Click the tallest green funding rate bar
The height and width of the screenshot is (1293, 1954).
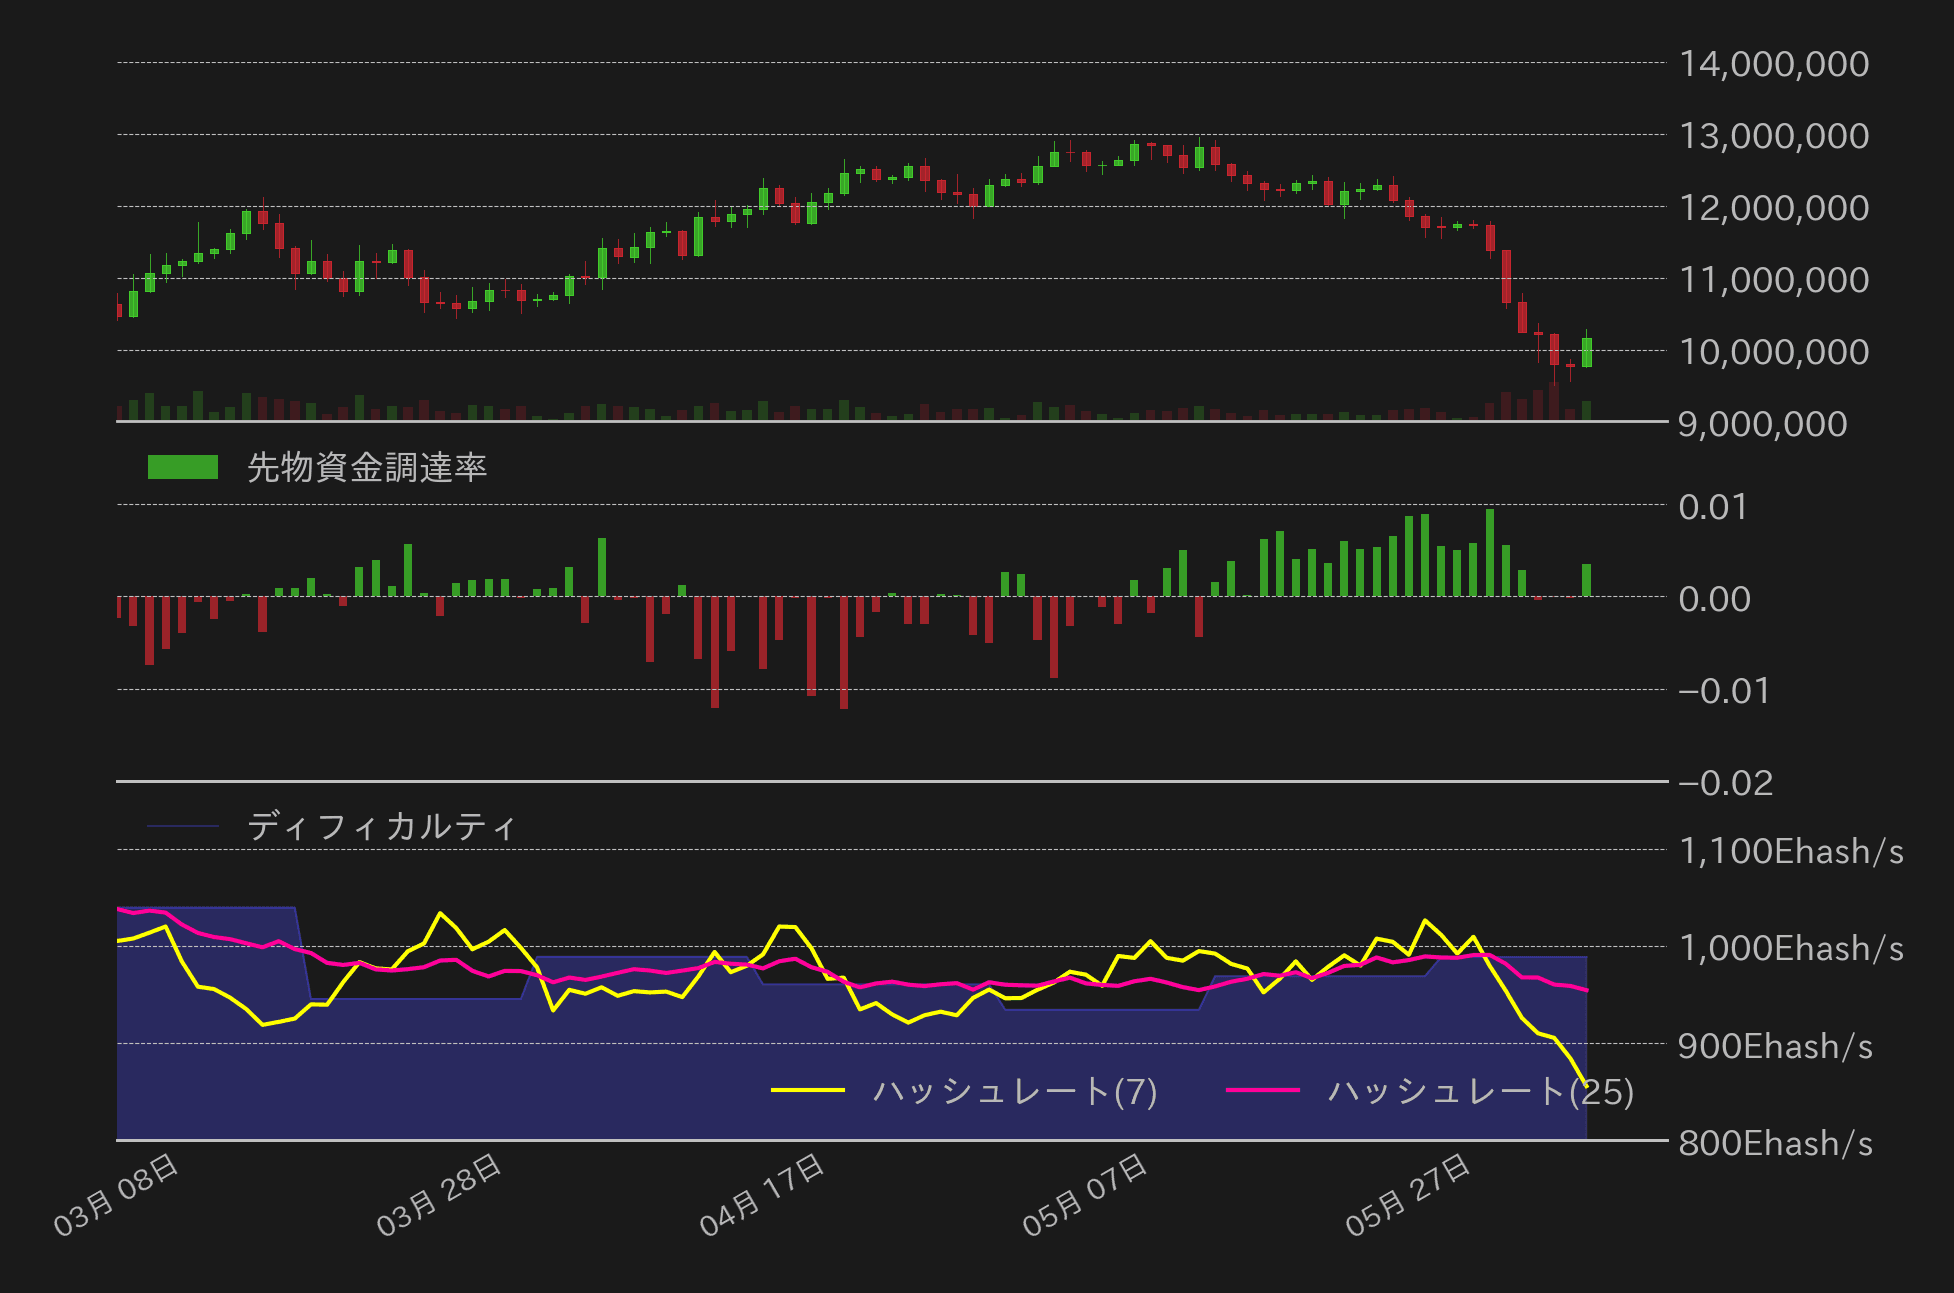tap(1490, 553)
